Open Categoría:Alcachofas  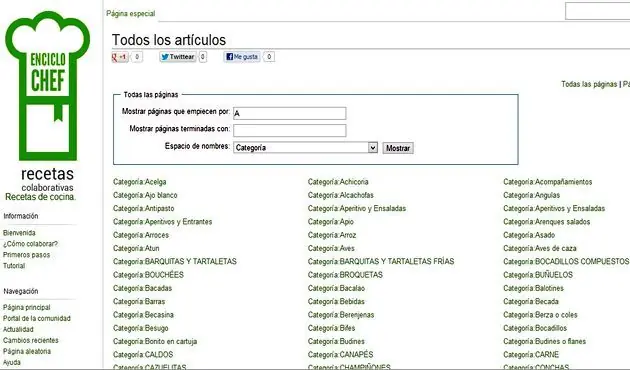tap(341, 195)
